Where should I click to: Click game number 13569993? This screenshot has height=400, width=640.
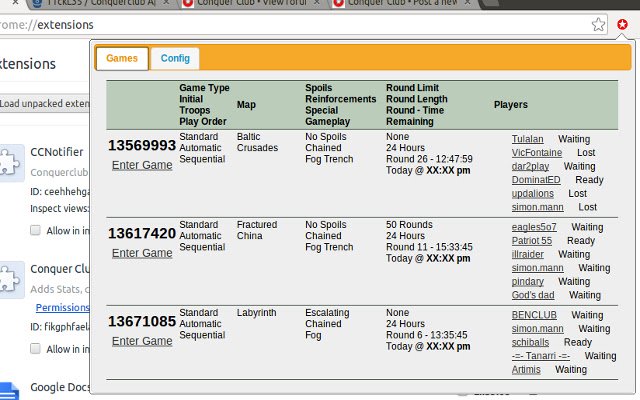click(142, 145)
